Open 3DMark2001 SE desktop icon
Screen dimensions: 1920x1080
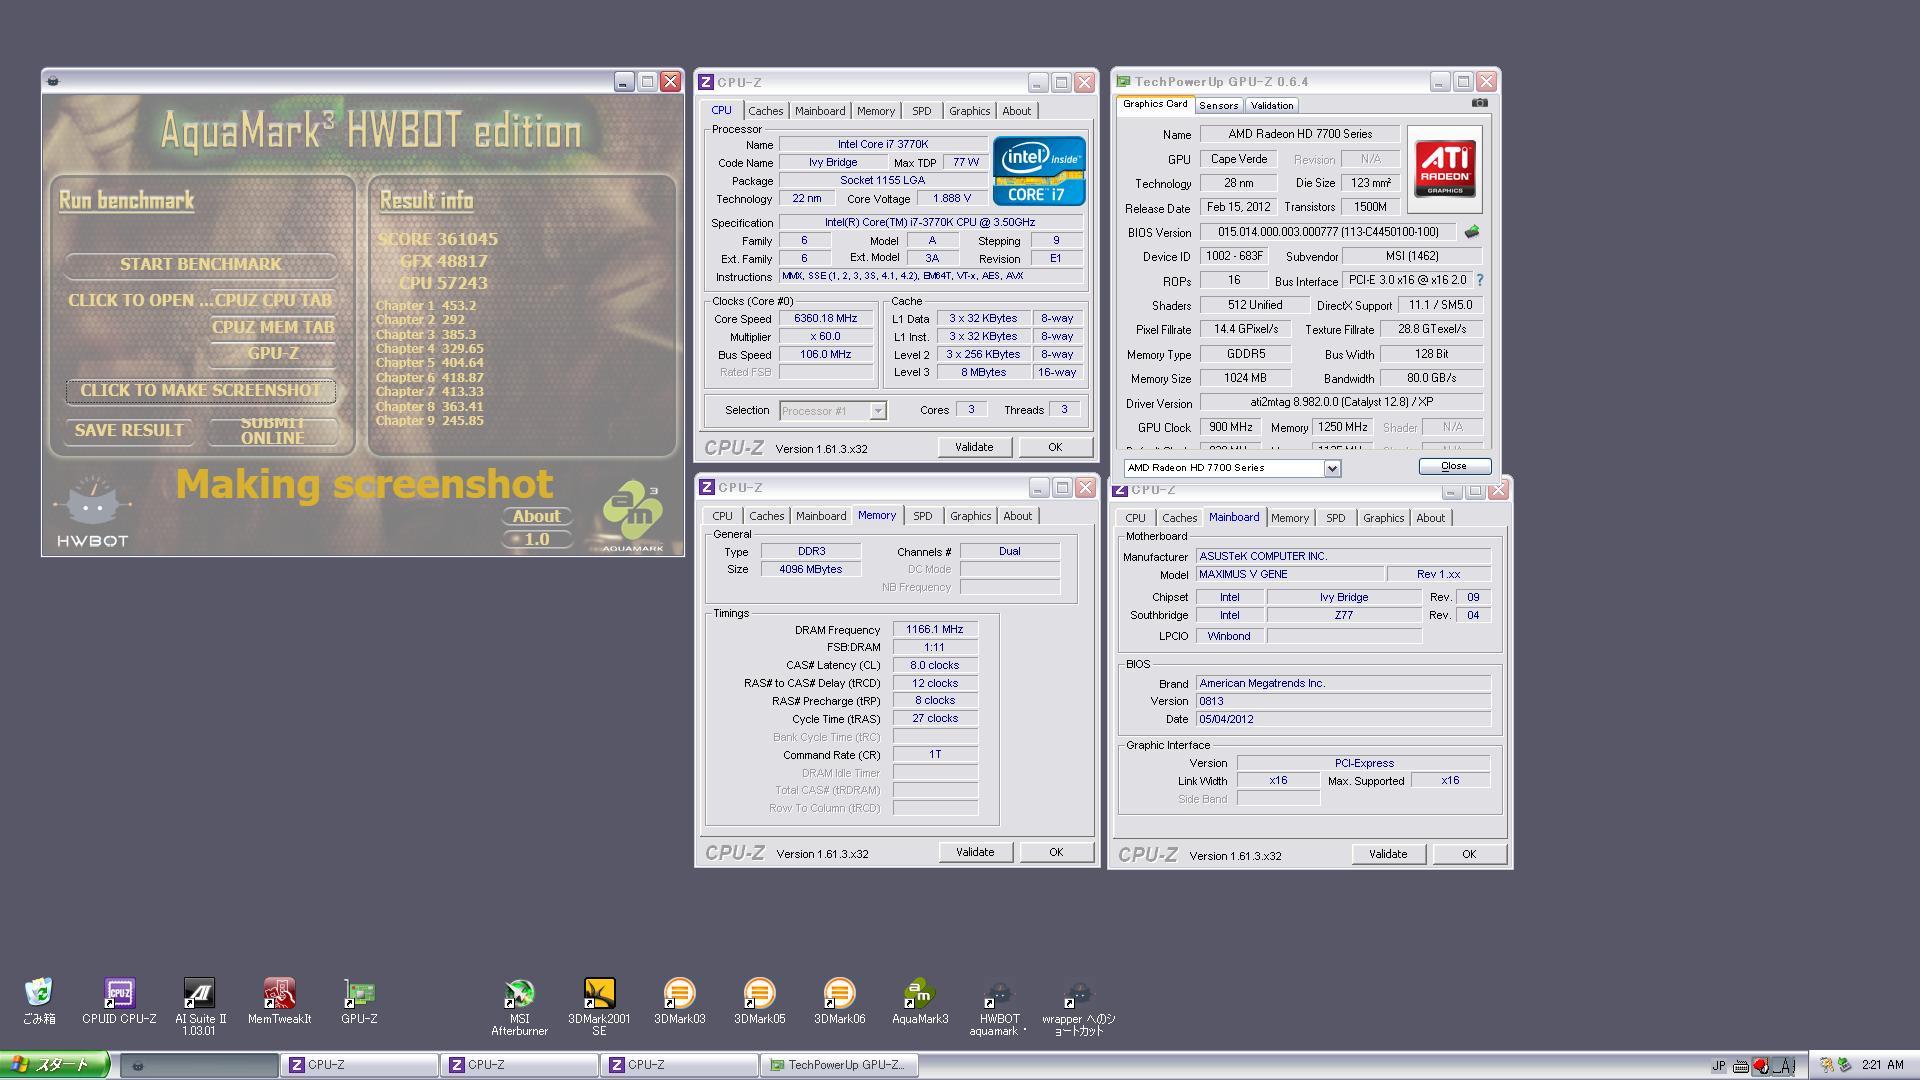point(599,1006)
